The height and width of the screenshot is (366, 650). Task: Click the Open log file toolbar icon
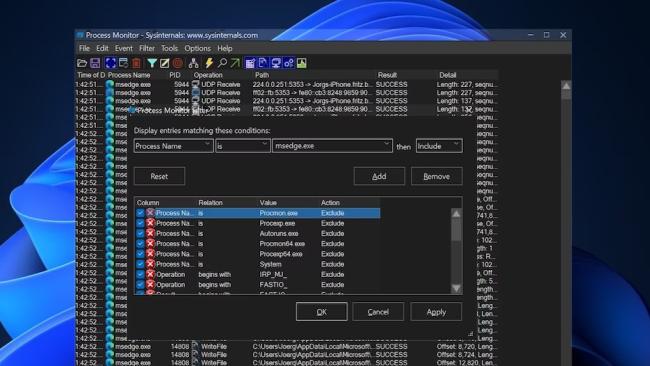(x=82, y=63)
